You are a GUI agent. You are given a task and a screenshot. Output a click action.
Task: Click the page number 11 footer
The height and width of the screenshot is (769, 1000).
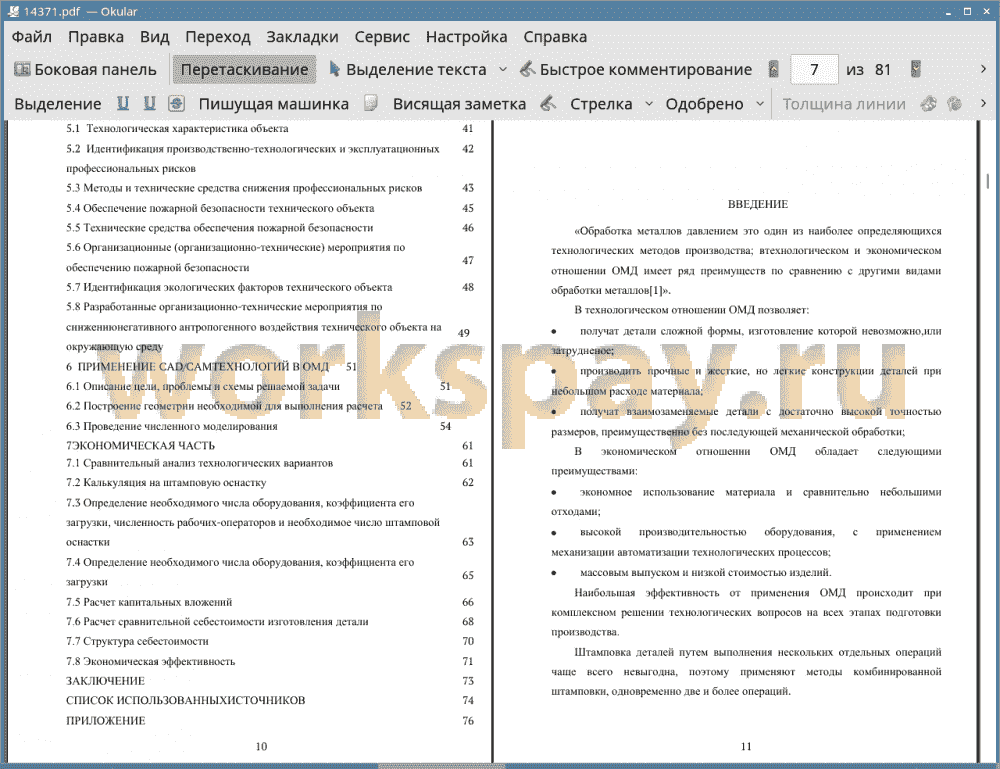pyautogui.click(x=746, y=747)
